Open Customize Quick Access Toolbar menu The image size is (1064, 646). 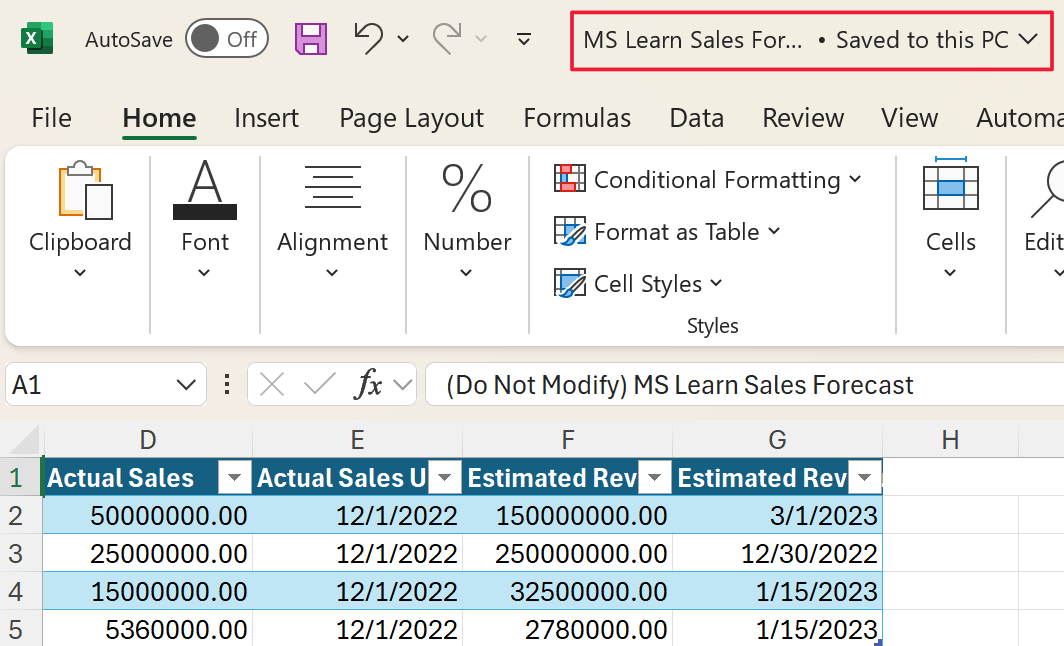[524, 39]
